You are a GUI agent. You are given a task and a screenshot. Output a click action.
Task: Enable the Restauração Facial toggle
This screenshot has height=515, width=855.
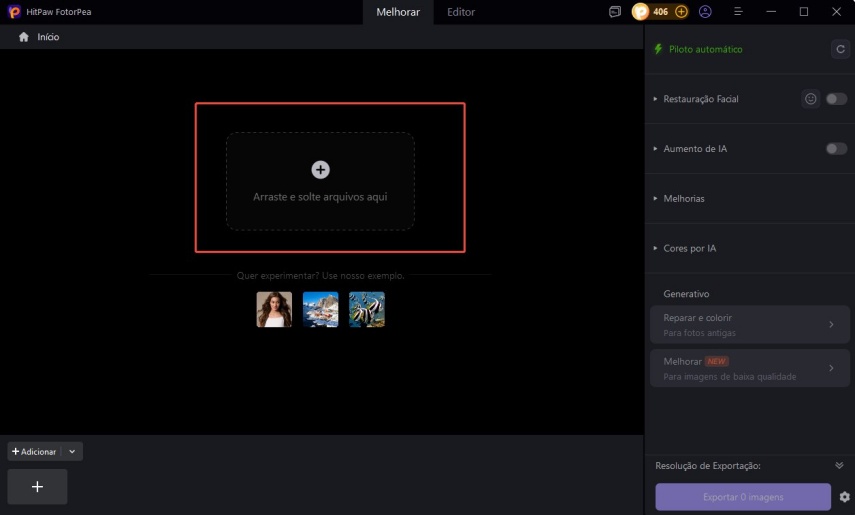click(x=836, y=99)
